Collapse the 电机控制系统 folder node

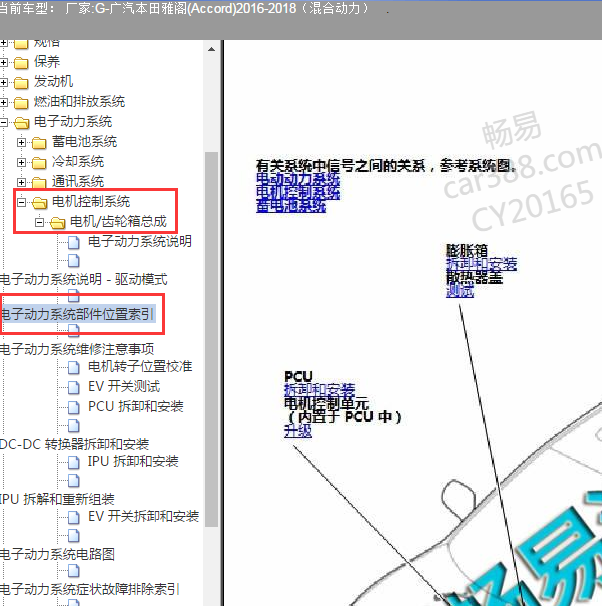click(x=21, y=202)
